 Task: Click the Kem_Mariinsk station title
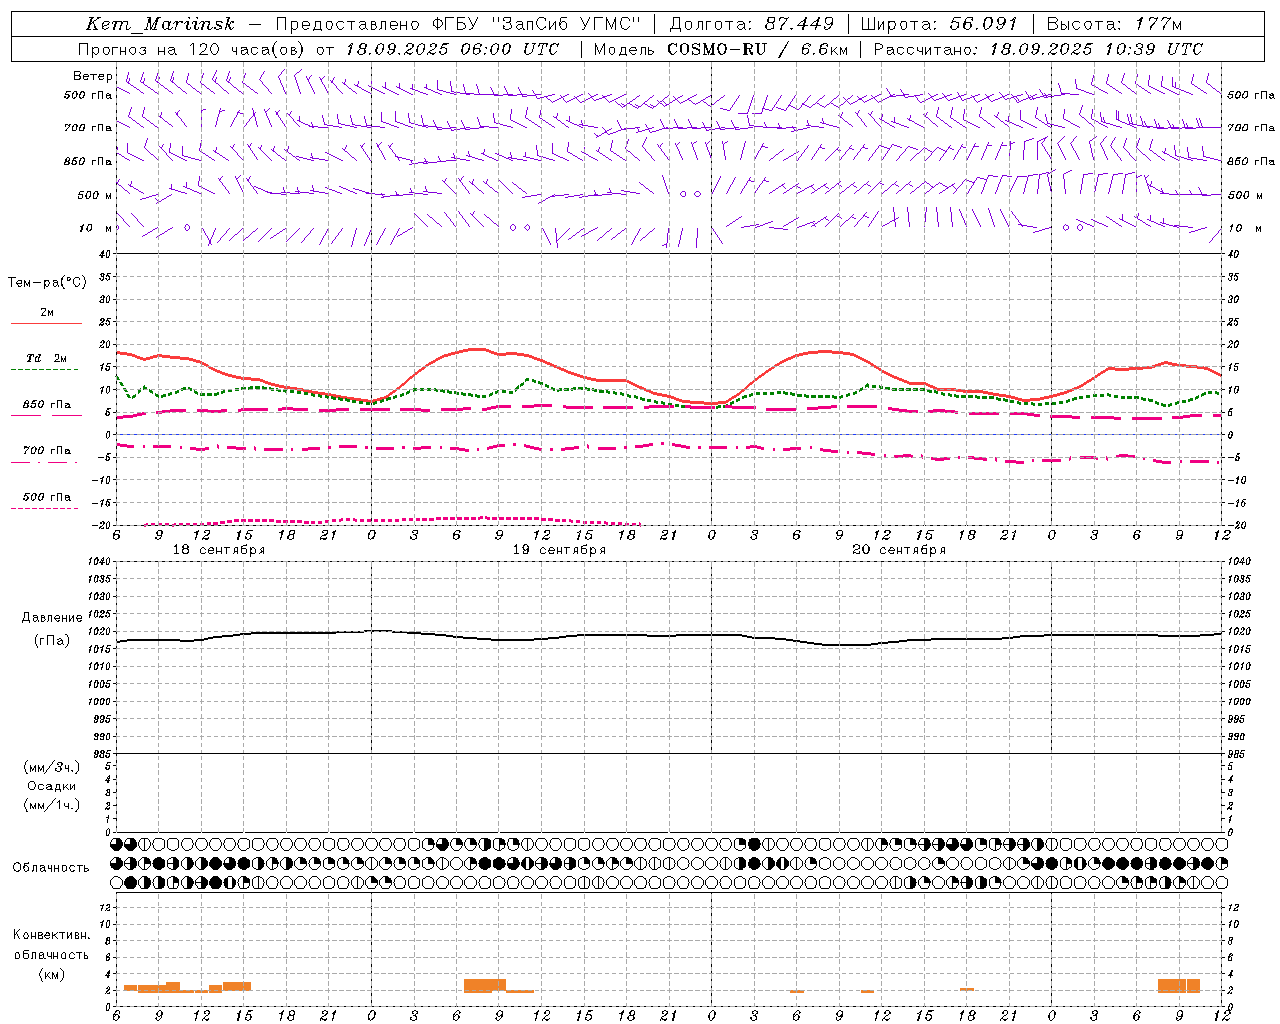click(x=160, y=24)
